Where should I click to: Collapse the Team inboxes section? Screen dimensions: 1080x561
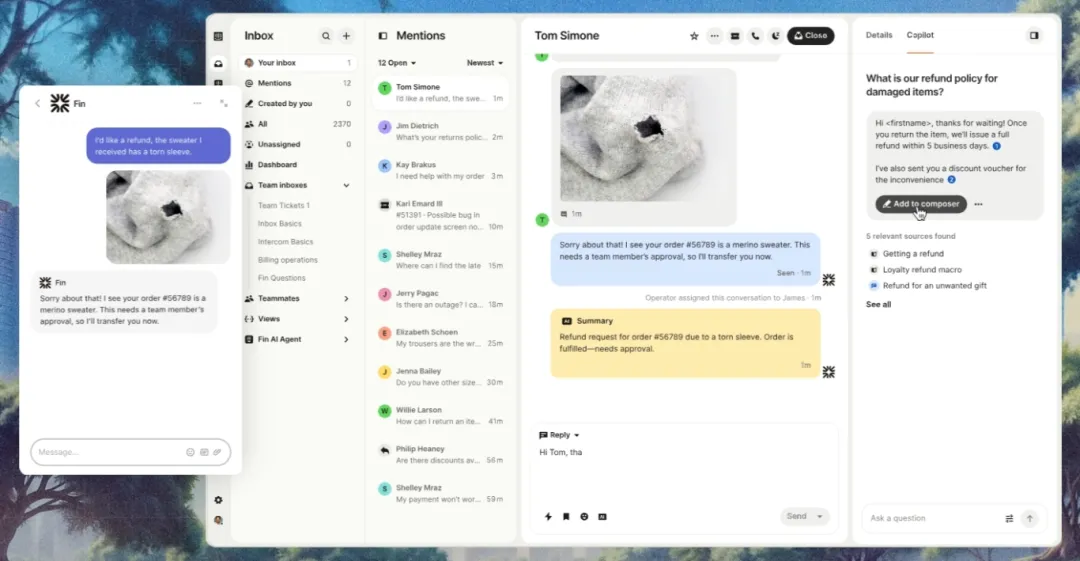tap(346, 185)
